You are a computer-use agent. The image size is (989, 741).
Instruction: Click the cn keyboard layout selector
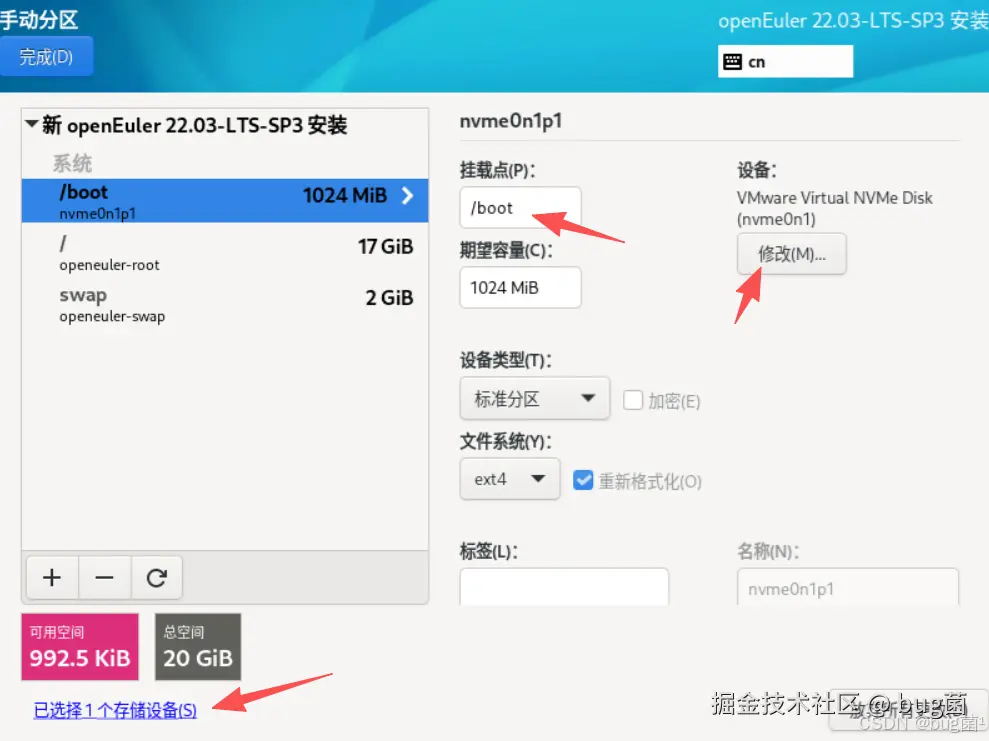[x=785, y=61]
